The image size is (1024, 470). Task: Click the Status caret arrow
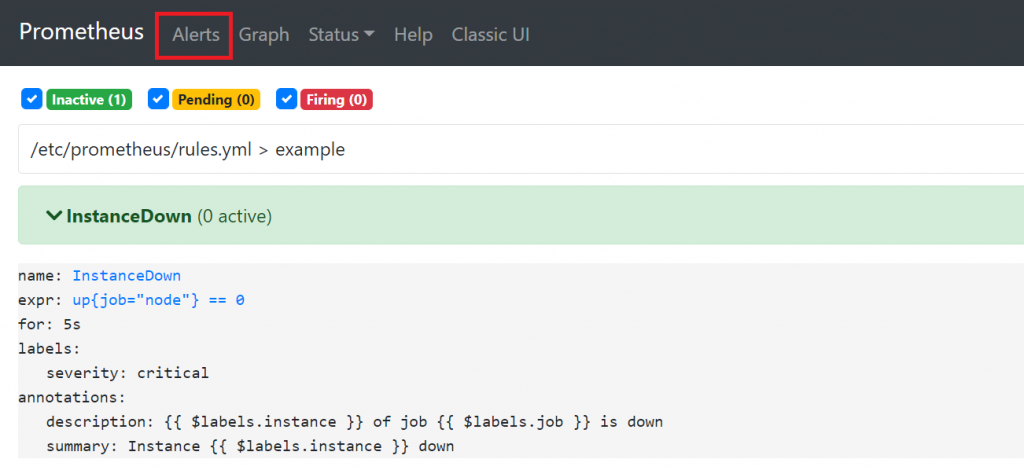point(369,34)
